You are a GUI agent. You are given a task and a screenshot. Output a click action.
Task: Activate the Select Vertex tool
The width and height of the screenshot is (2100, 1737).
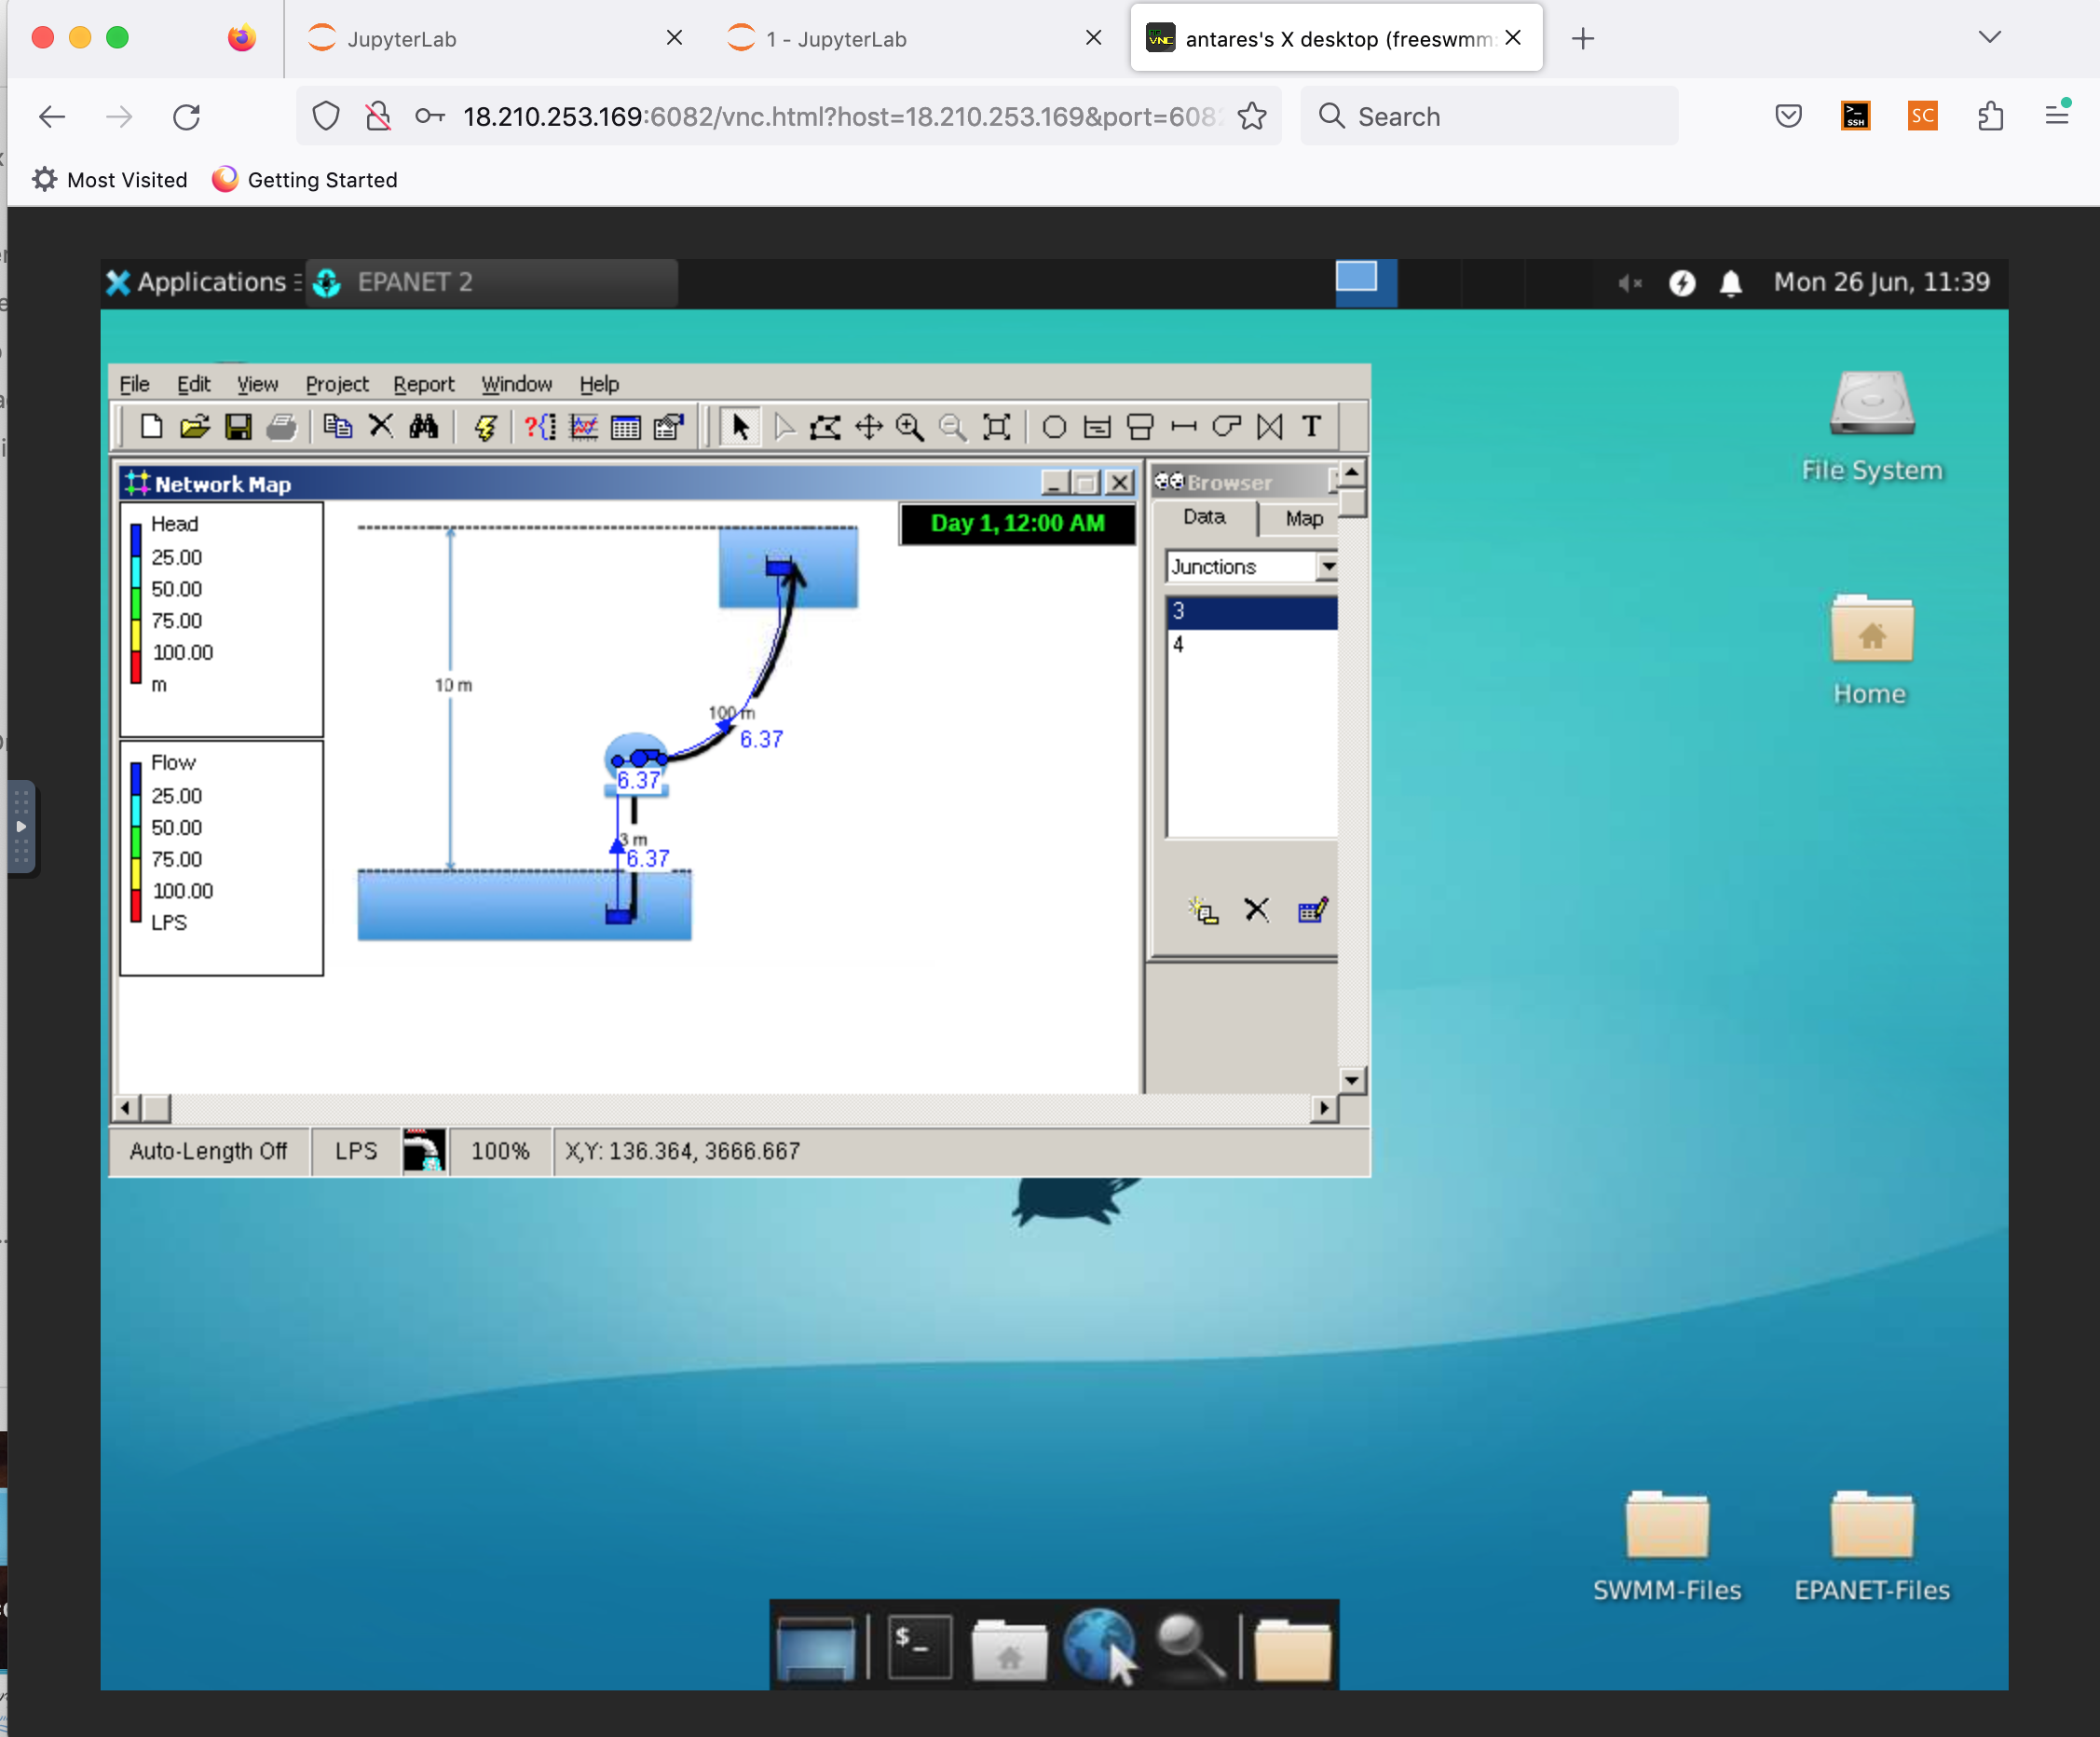pos(784,427)
